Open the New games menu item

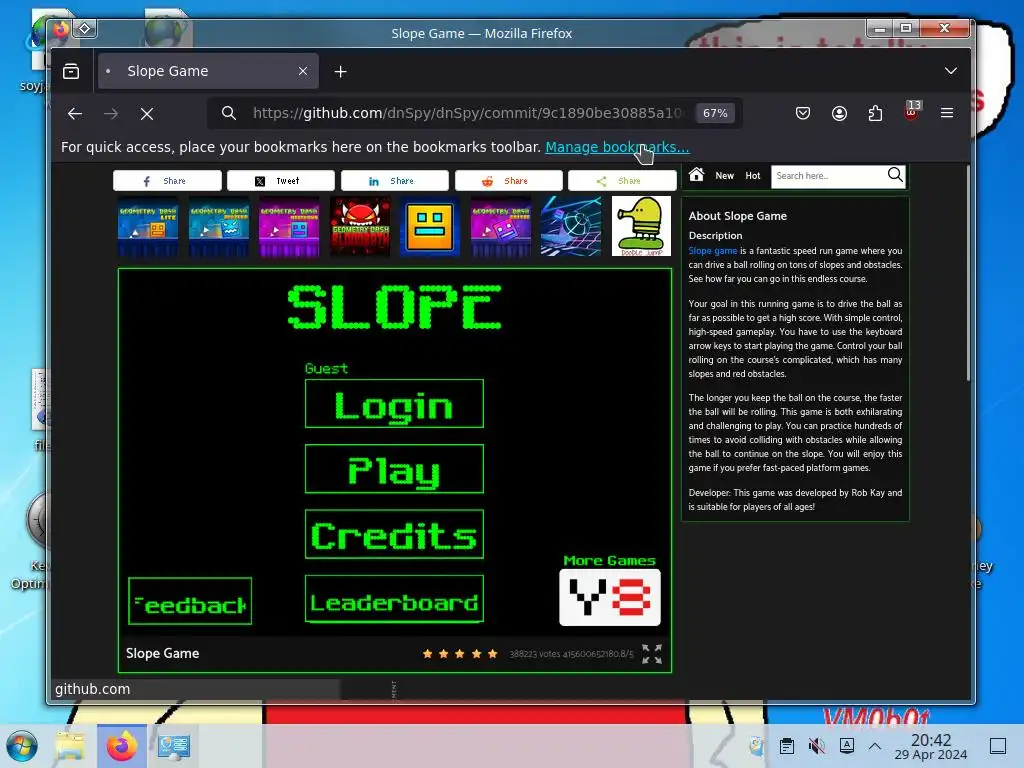[724, 176]
